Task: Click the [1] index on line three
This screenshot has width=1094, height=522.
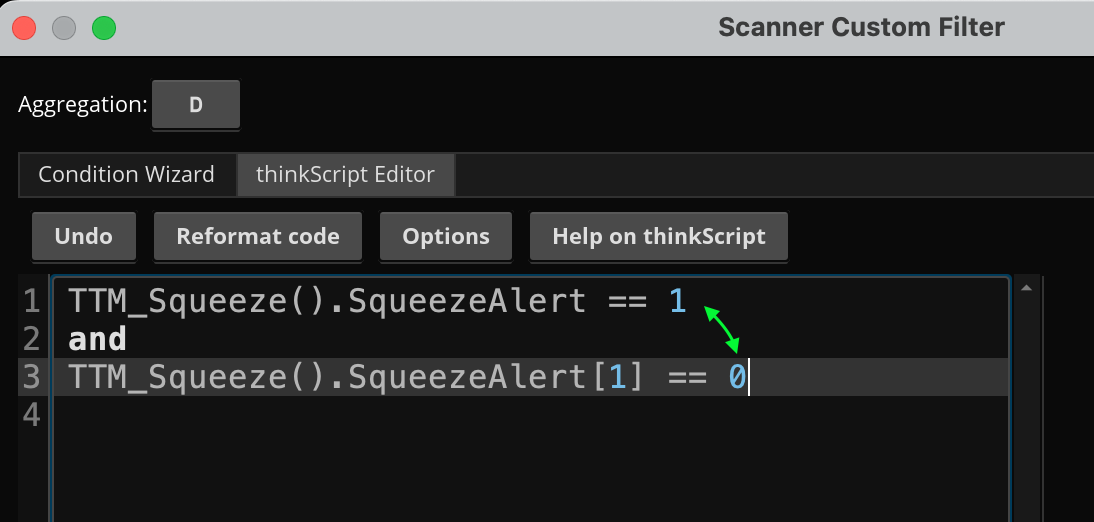Action: 620,378
